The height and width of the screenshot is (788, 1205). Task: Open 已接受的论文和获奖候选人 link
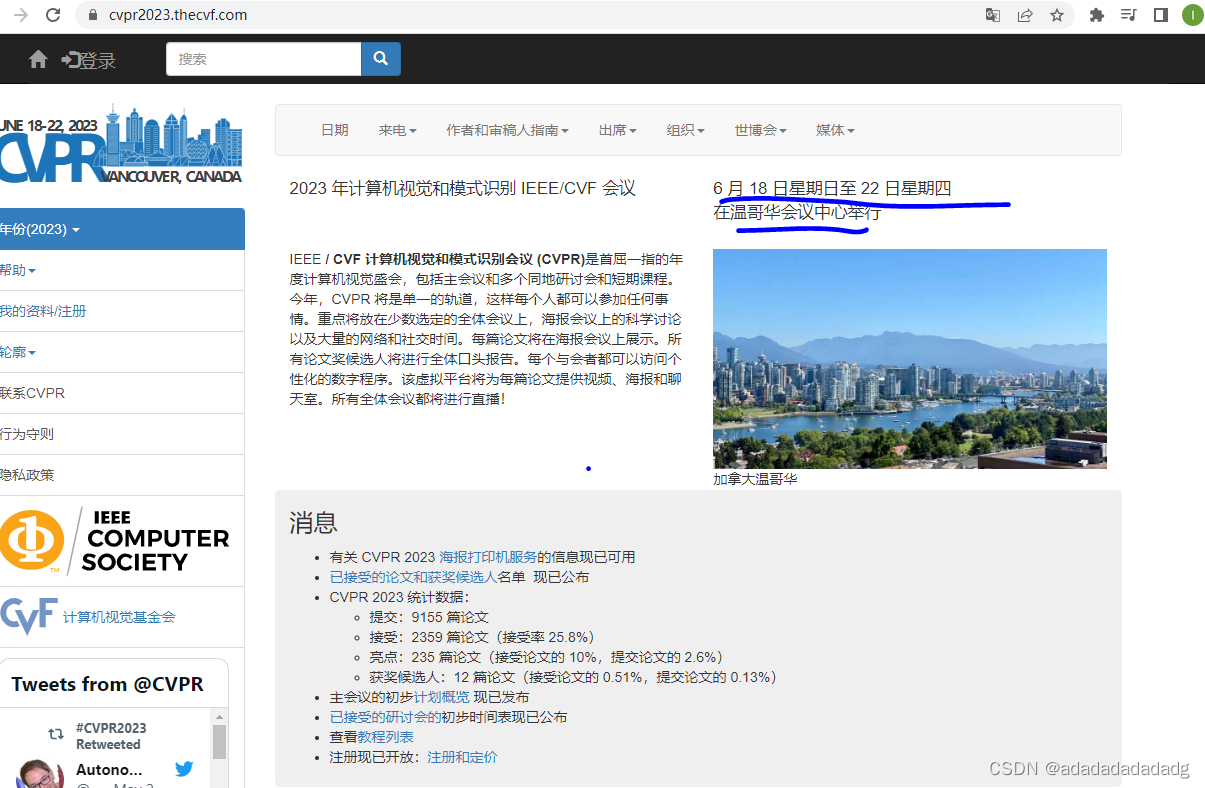413,577
